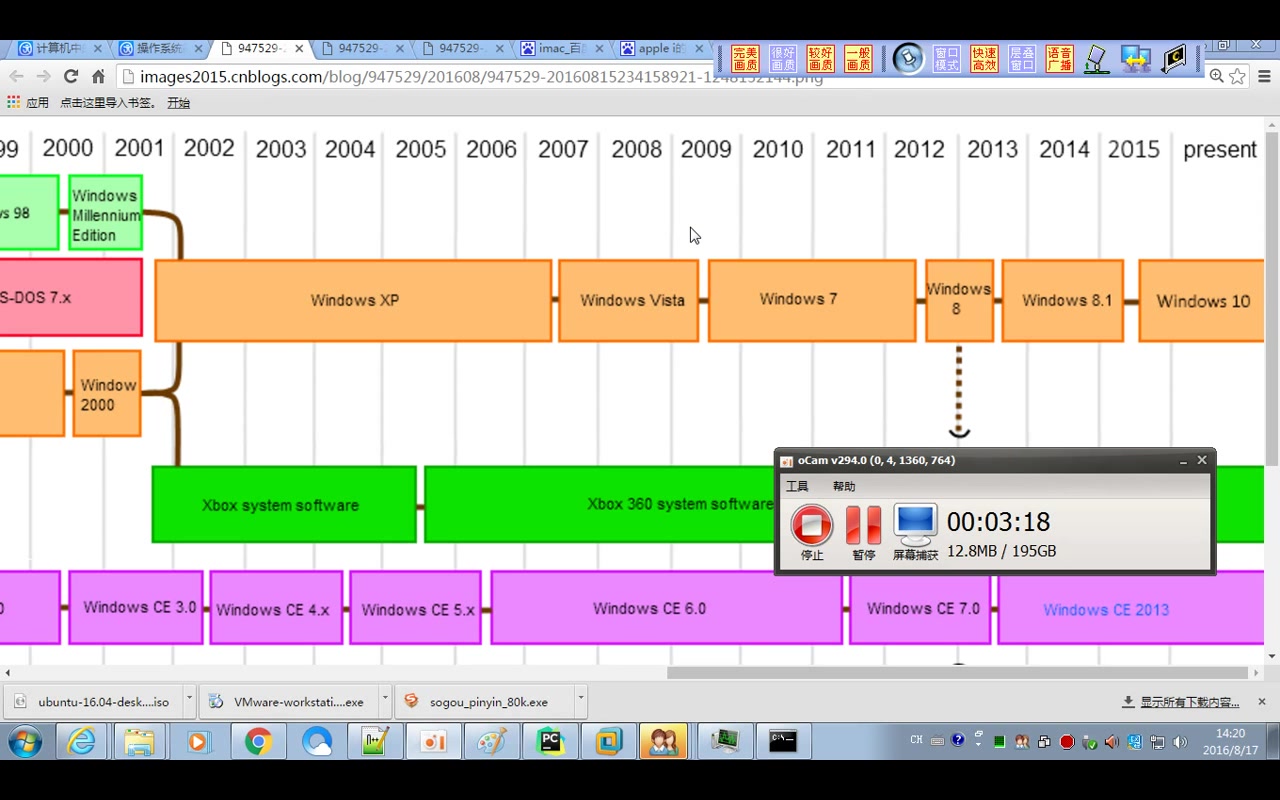Toggle 快速高效 mode in overlay toolbar
Image resolution: width=1280 pixels, height=800 pixels.
(984, 59)
